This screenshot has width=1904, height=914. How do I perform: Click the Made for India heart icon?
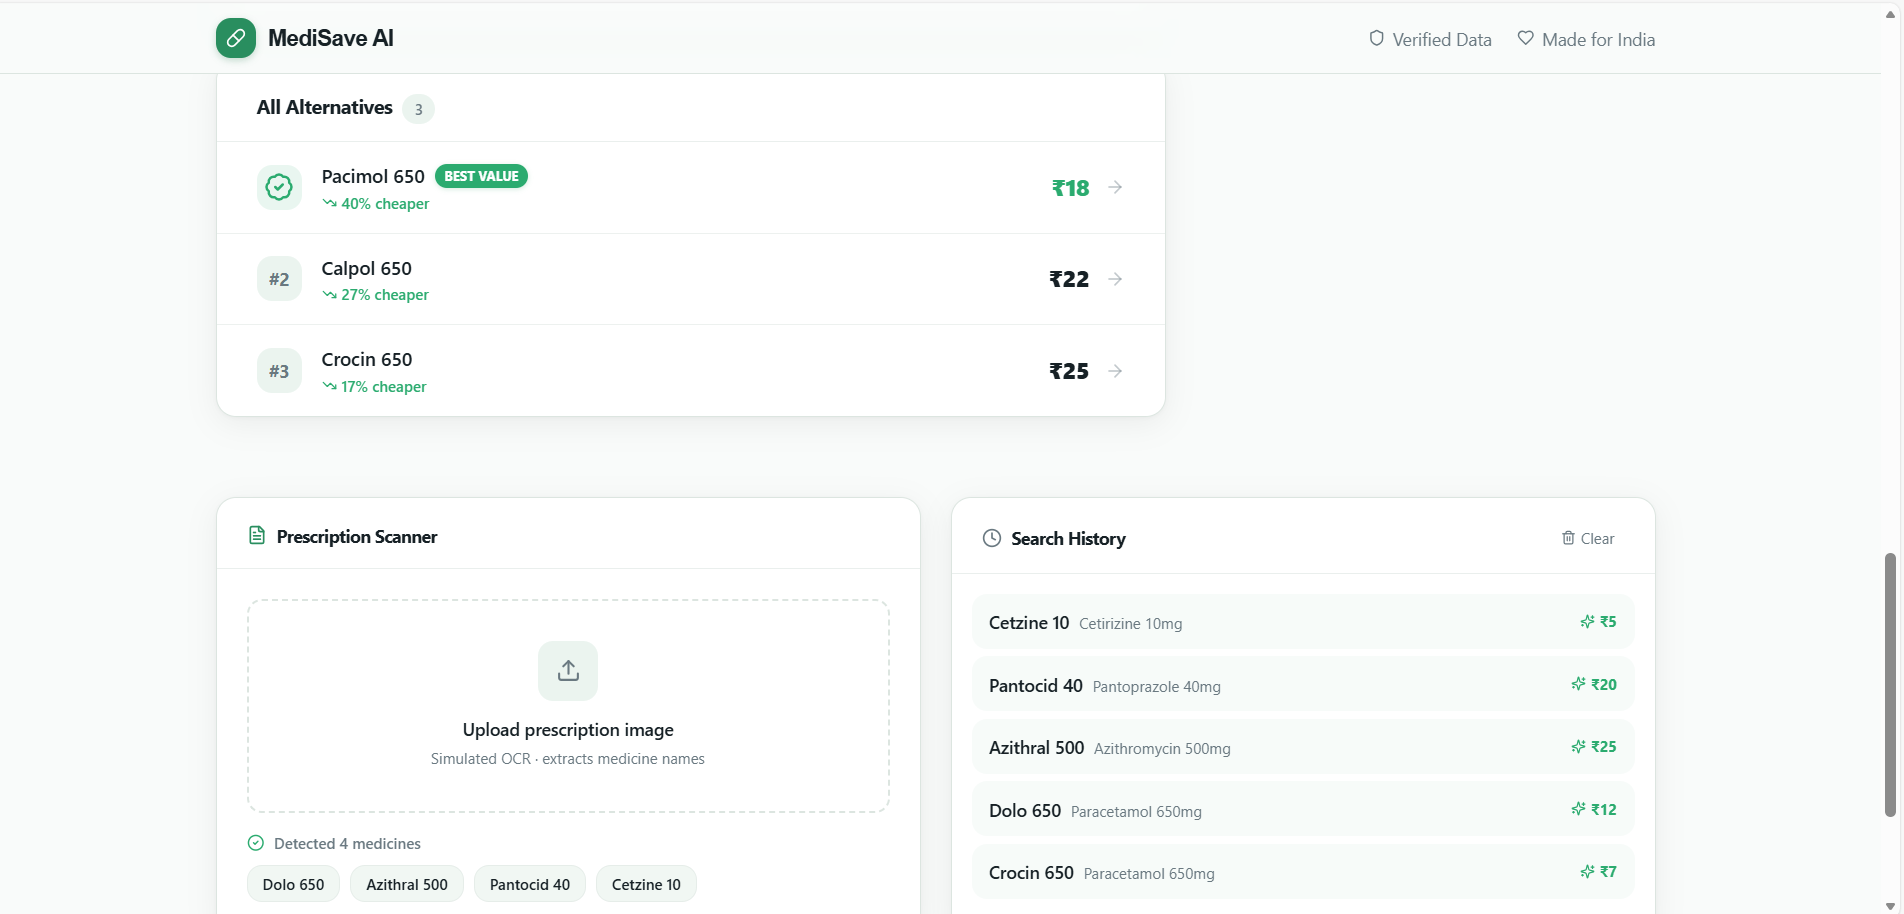1526,38
